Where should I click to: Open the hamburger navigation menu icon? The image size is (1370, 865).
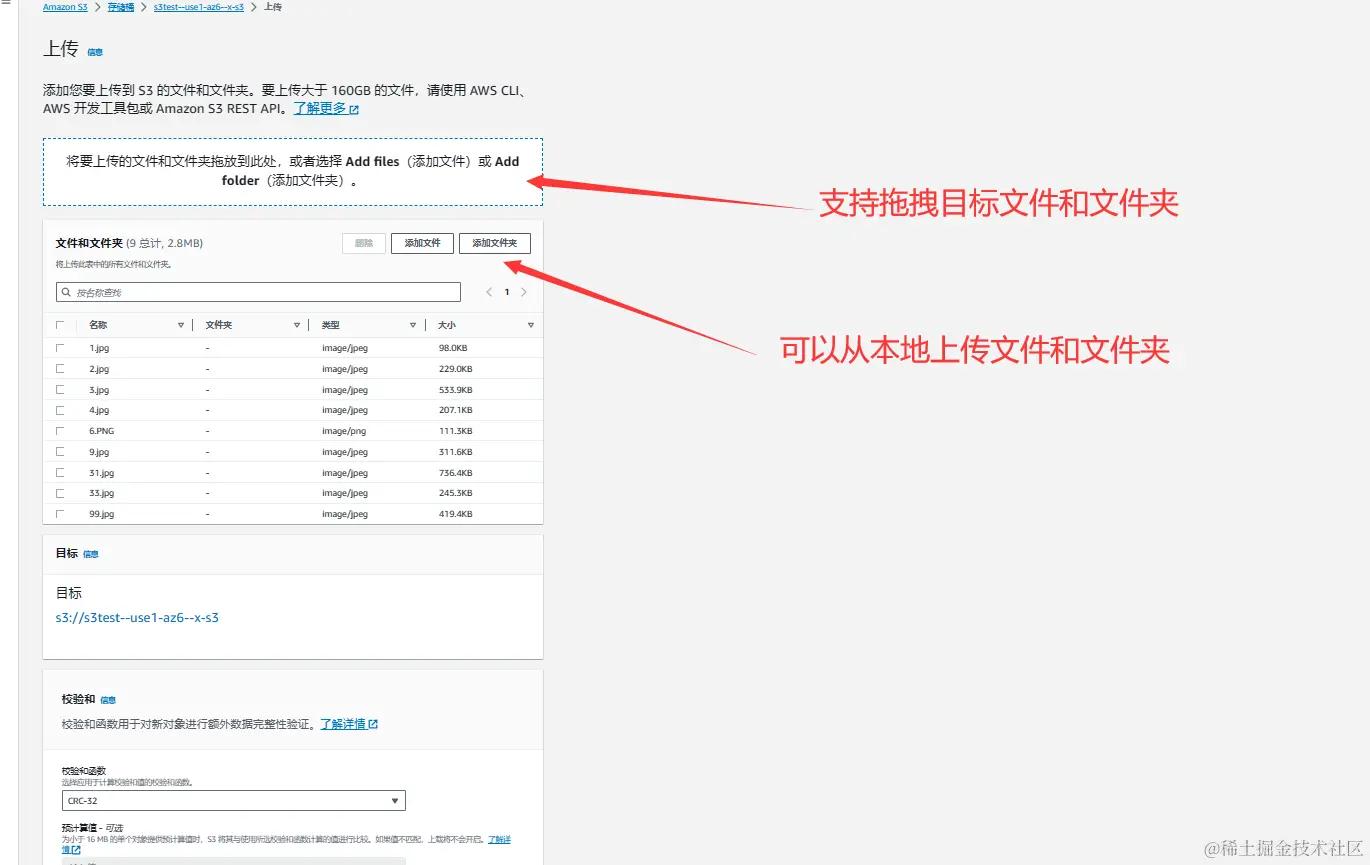point(5,5)
